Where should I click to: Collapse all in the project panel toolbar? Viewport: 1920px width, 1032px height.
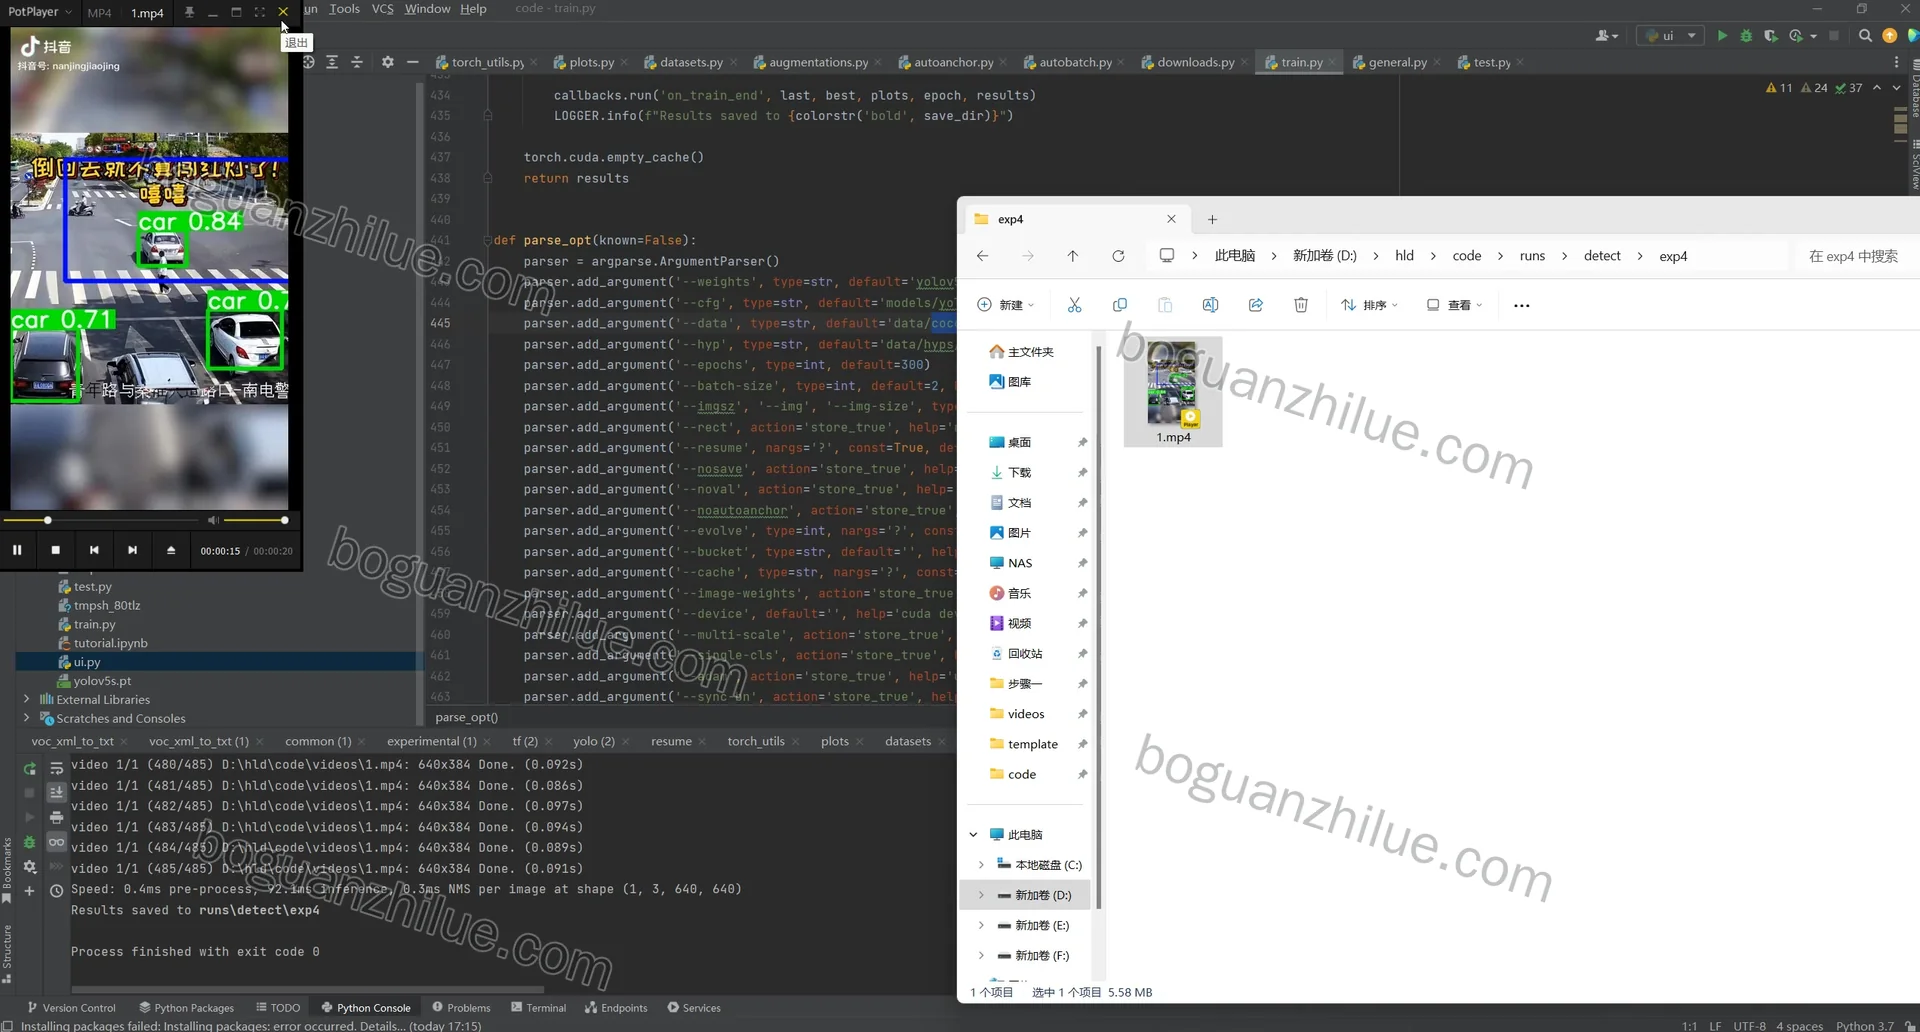[x=357, y=62]
